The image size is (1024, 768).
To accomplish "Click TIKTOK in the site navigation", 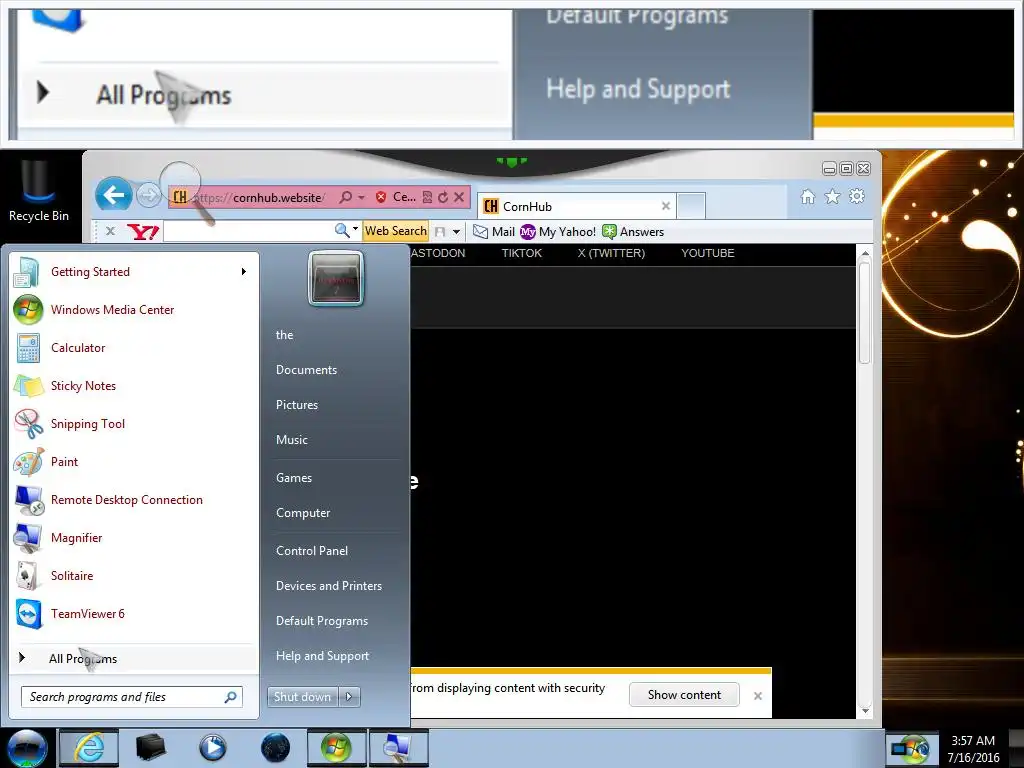I will pyautogui.click(x=522, y=253).
